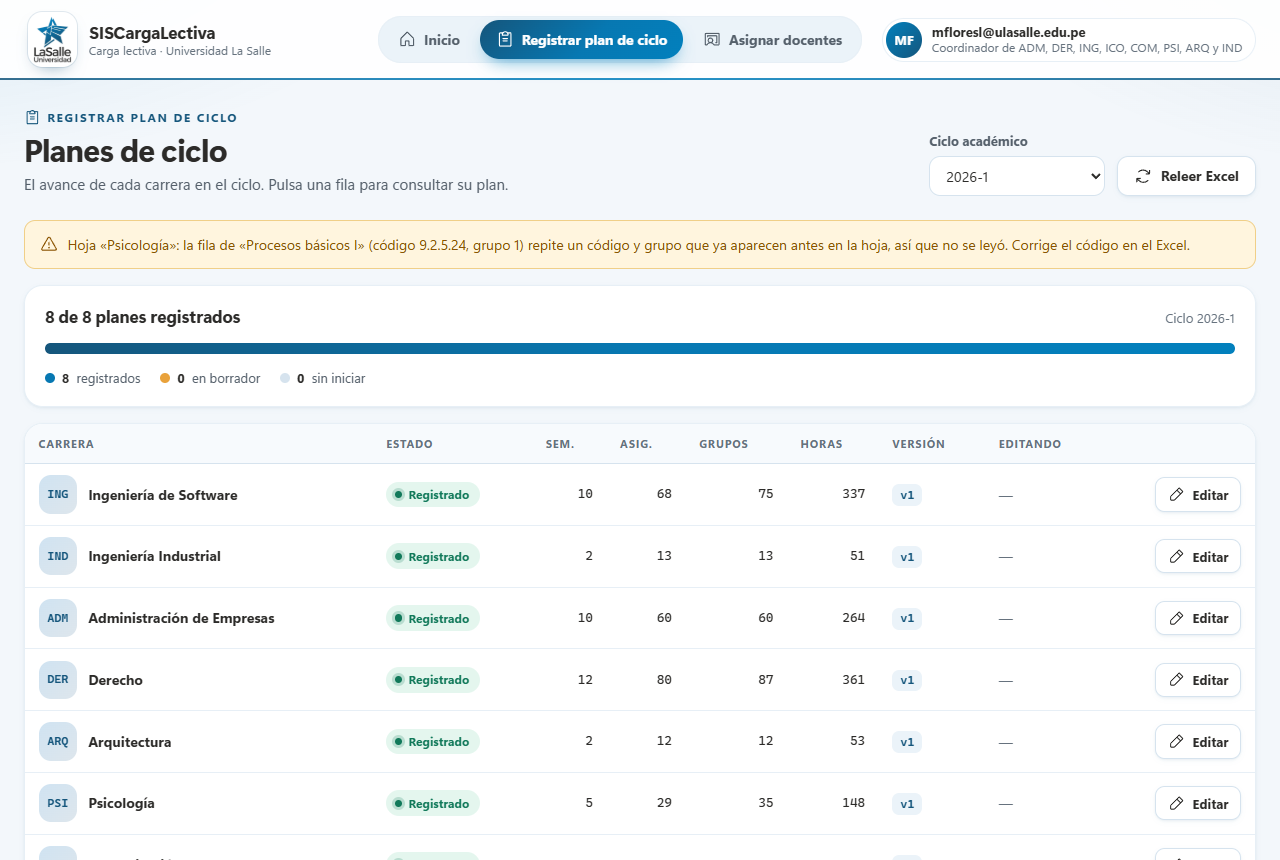This screenshot has height=860, width=1280.
Task: Click the '0 en borrador' legend entry
Action: coord(210,379)
